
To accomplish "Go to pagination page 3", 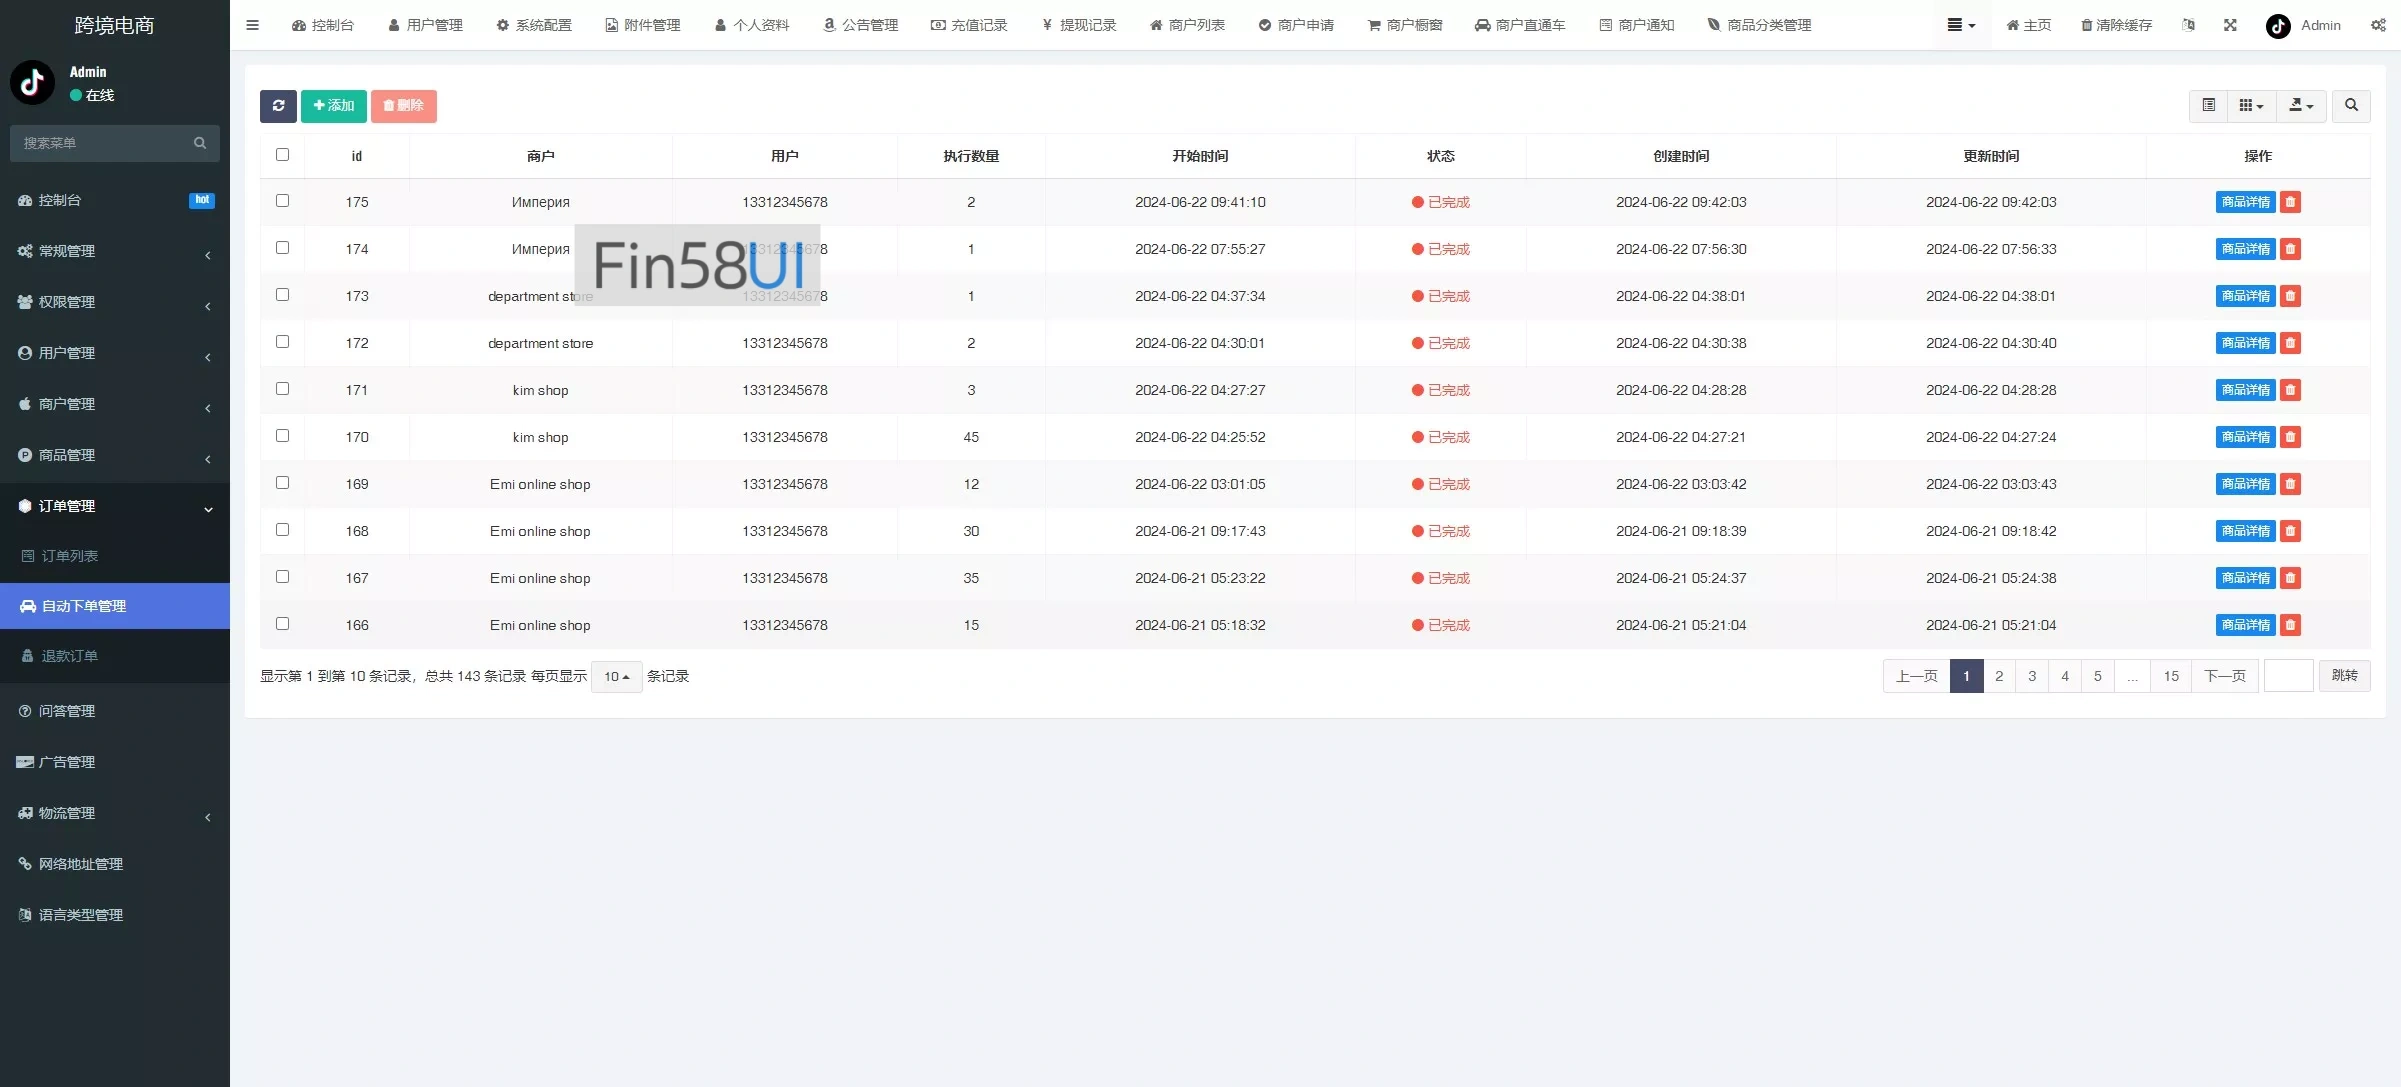I will (x=2032, y=676).
